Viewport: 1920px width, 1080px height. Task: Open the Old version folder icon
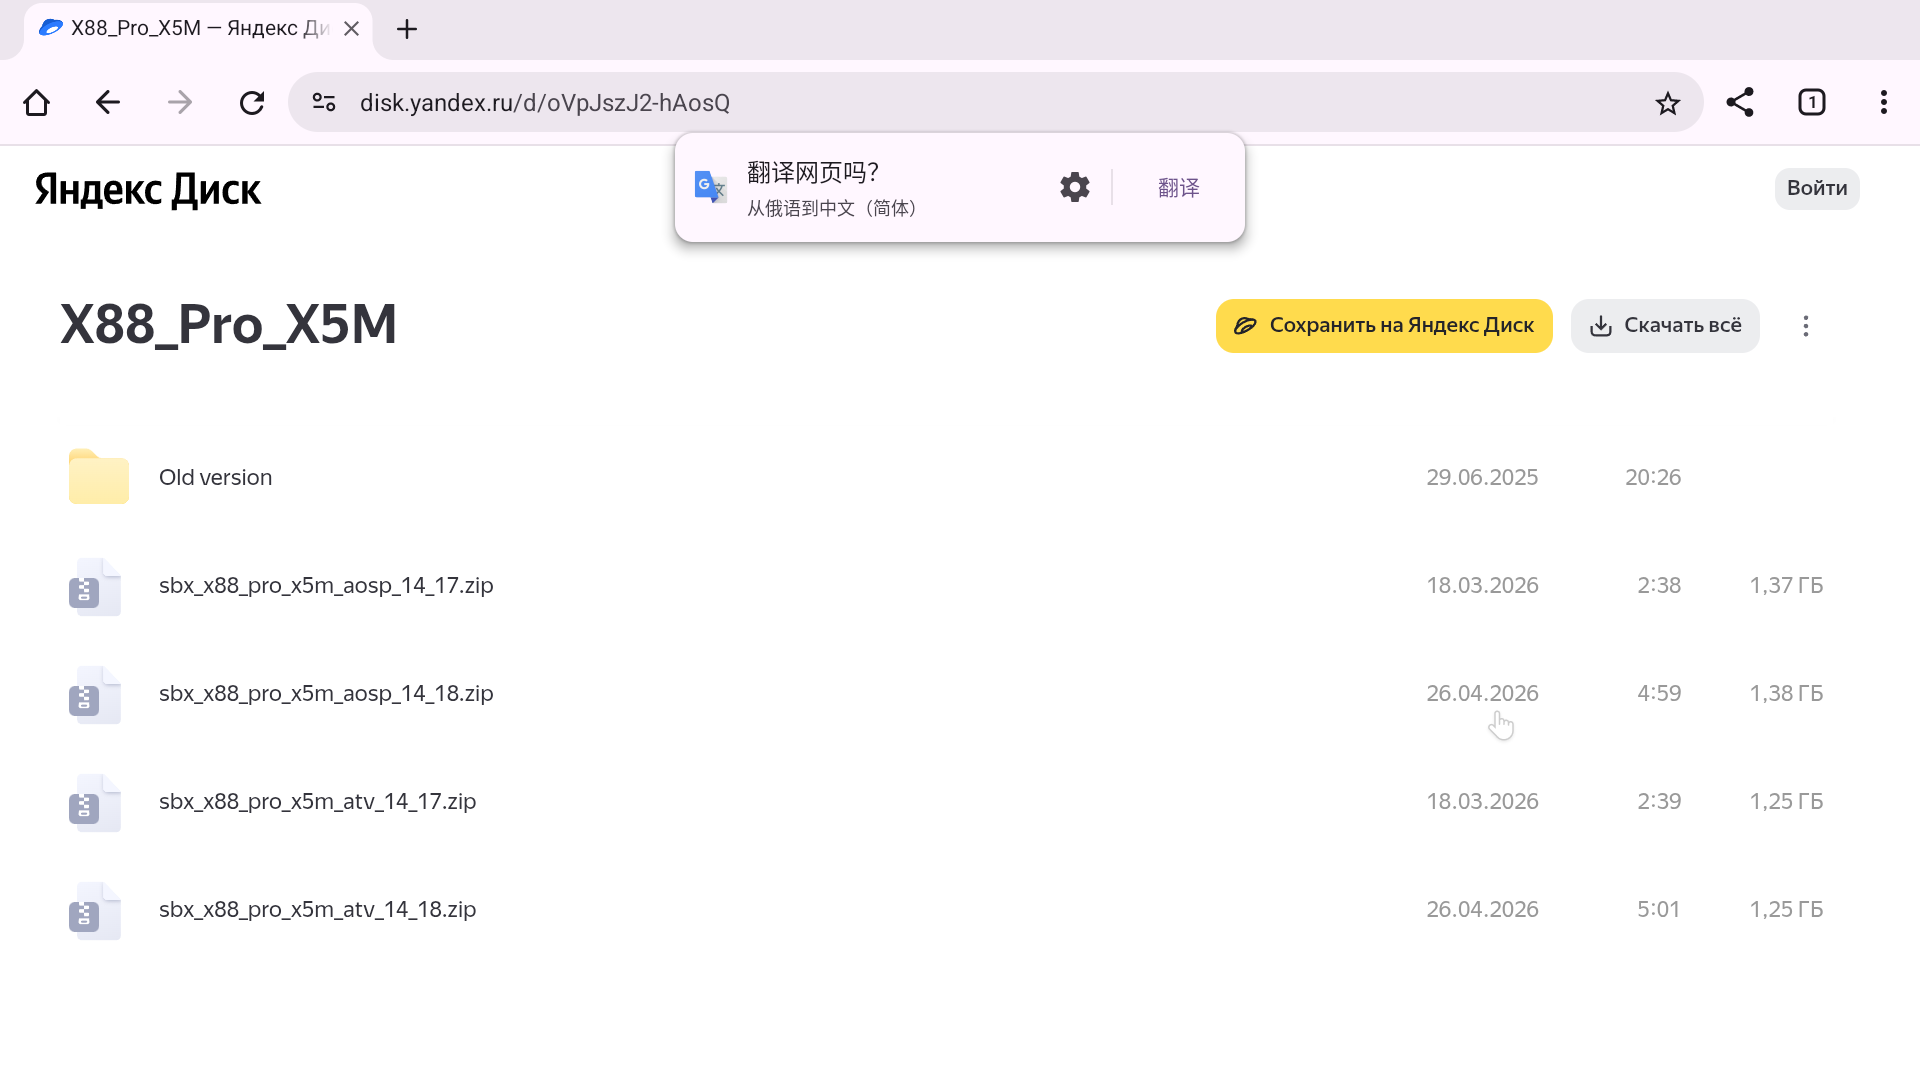coord(98,477)
